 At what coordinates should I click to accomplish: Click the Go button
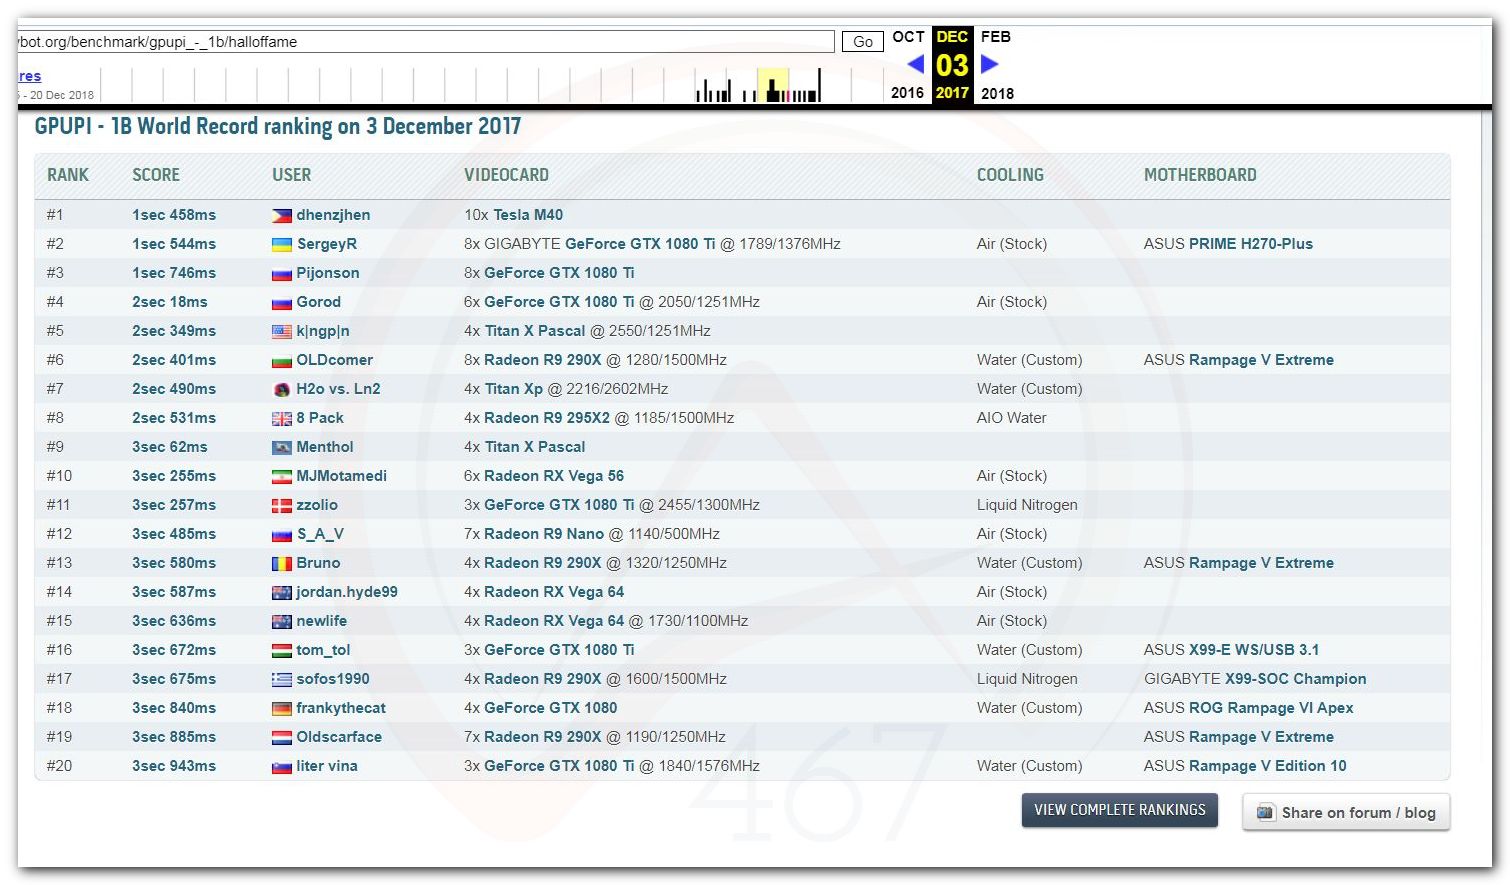point(862,42)
